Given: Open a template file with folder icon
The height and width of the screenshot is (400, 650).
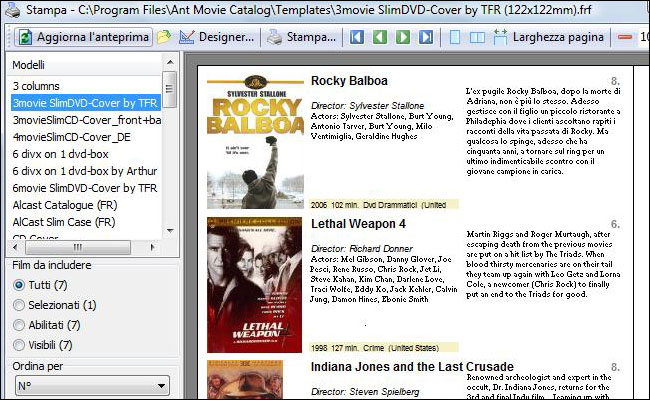Looking at the screenshot, I should click(x=164, y=37).
